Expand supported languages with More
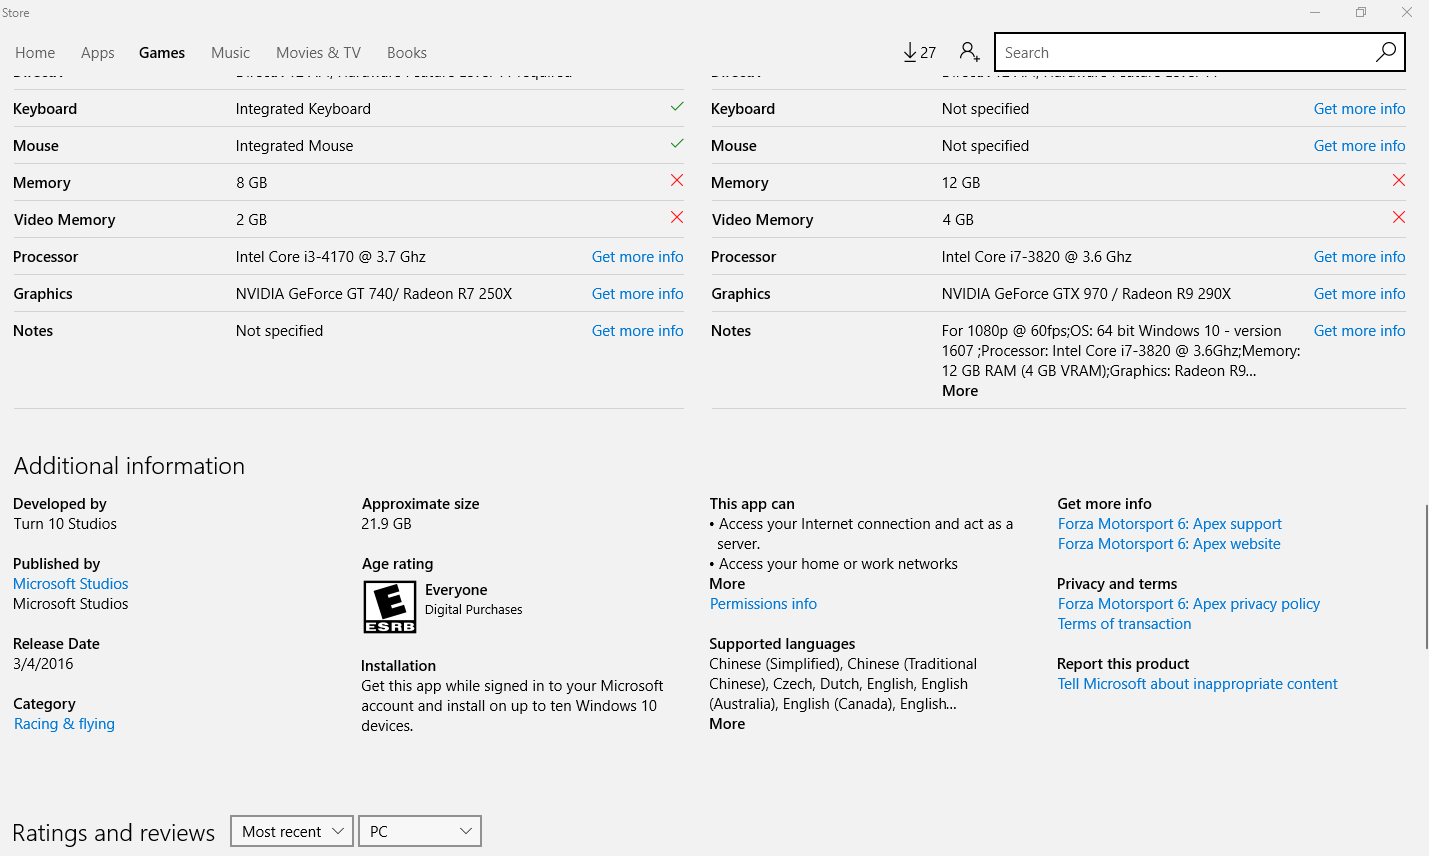Viewport: 1429px width, 856px height. (x=727, y=724)
